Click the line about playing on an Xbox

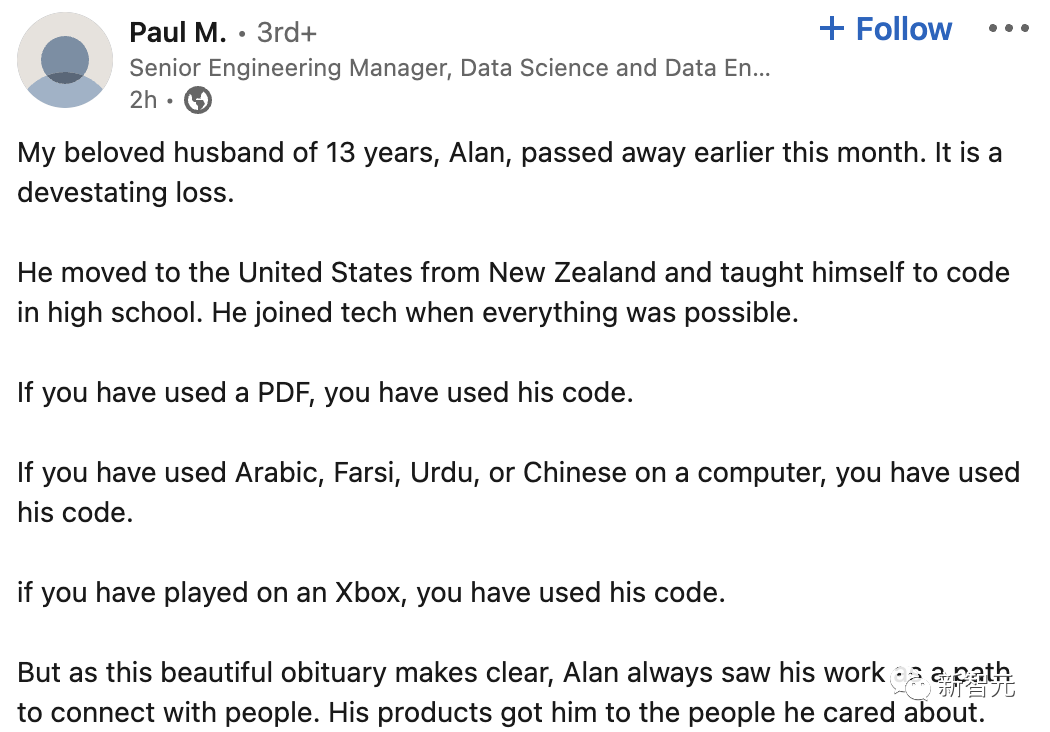coord(371,592)
